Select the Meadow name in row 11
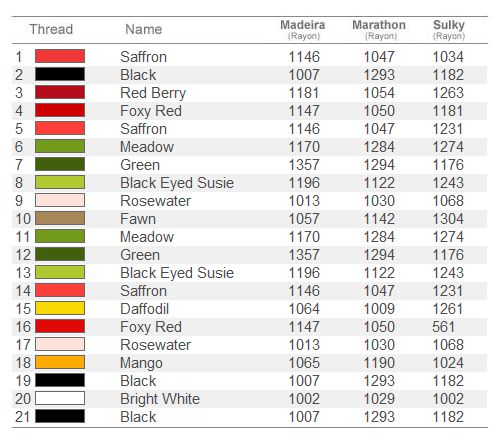The width and height of the screenshot is (500, 438). (x=147, y=237)
